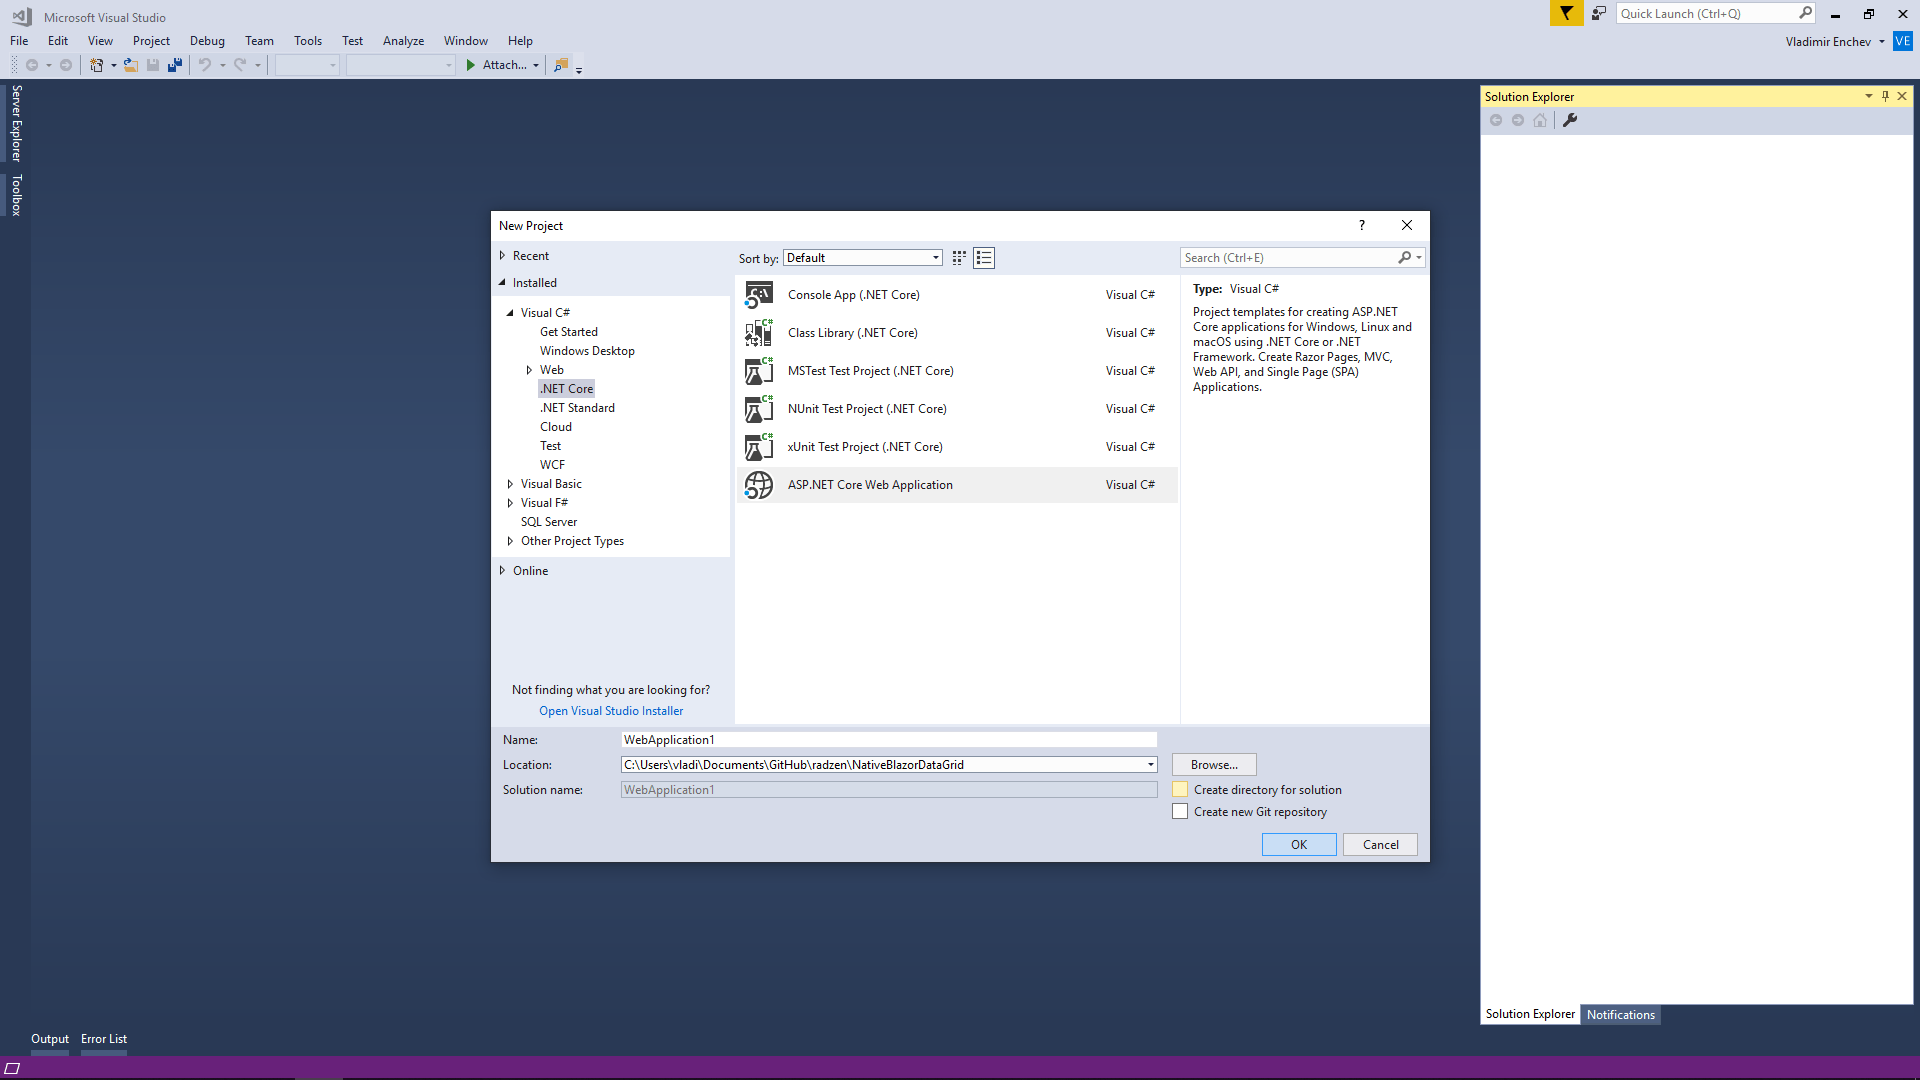This screenshot has height=1080, width=1920.
Task: Click the New Project toolbar icon
Action: click(96, 65)
